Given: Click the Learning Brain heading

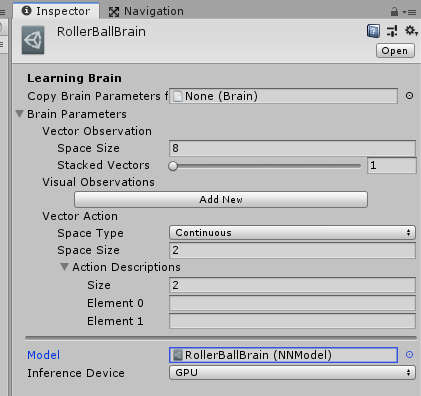Looking at the screenshot, I should 74,78.
